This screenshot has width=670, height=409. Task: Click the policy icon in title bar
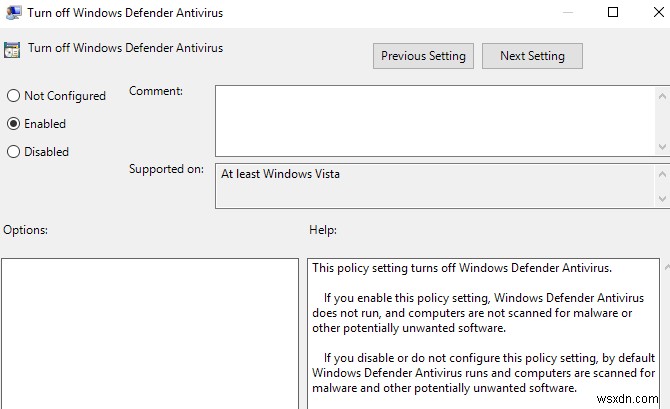coord(12,13)
